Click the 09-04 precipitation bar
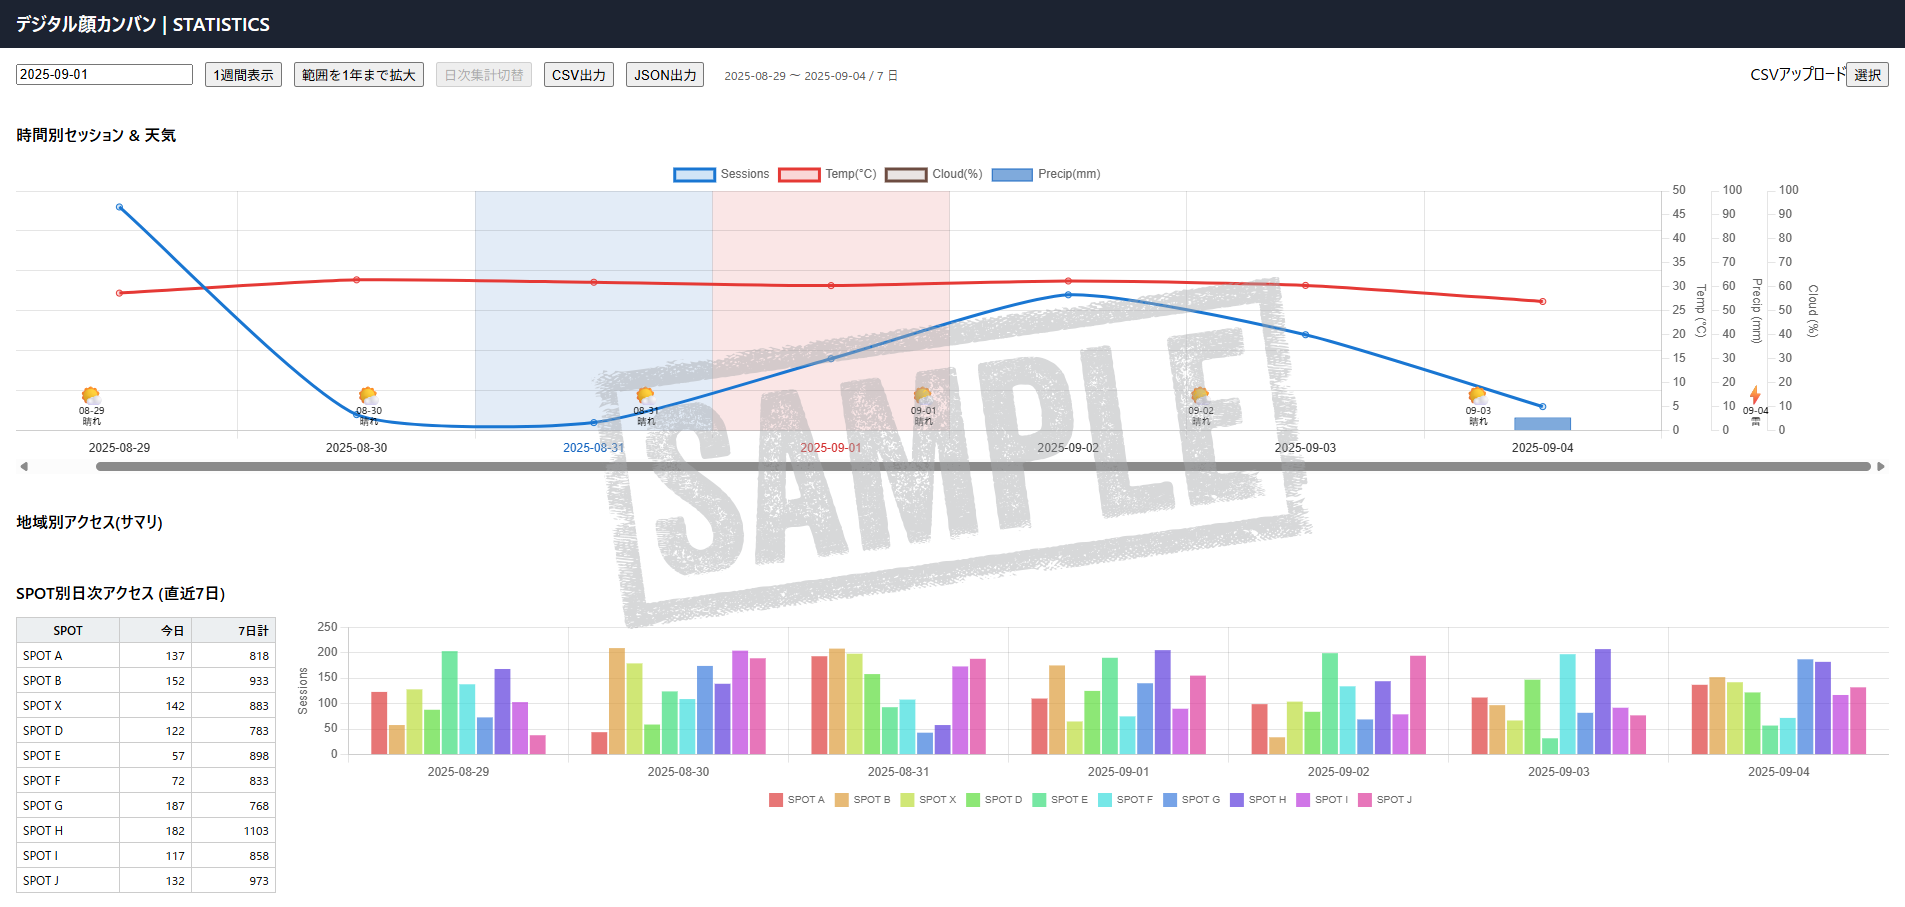Screen dimensions: 1905x907 [1542, 424]
